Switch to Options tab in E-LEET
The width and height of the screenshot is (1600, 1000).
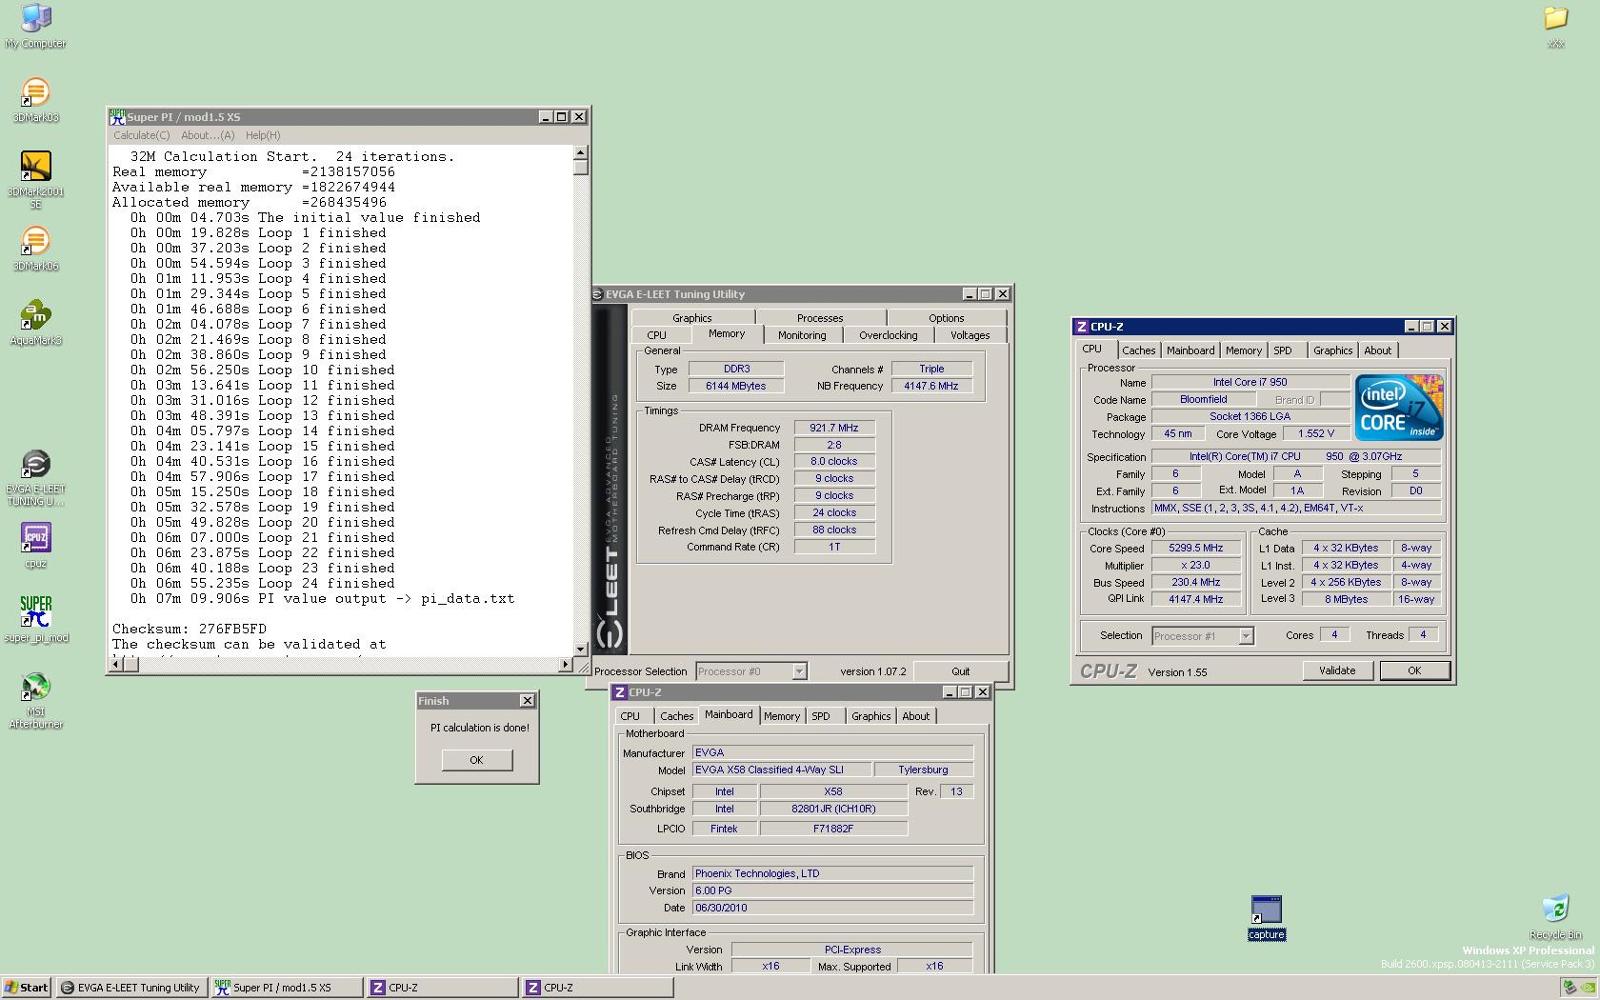click(946, 318)
